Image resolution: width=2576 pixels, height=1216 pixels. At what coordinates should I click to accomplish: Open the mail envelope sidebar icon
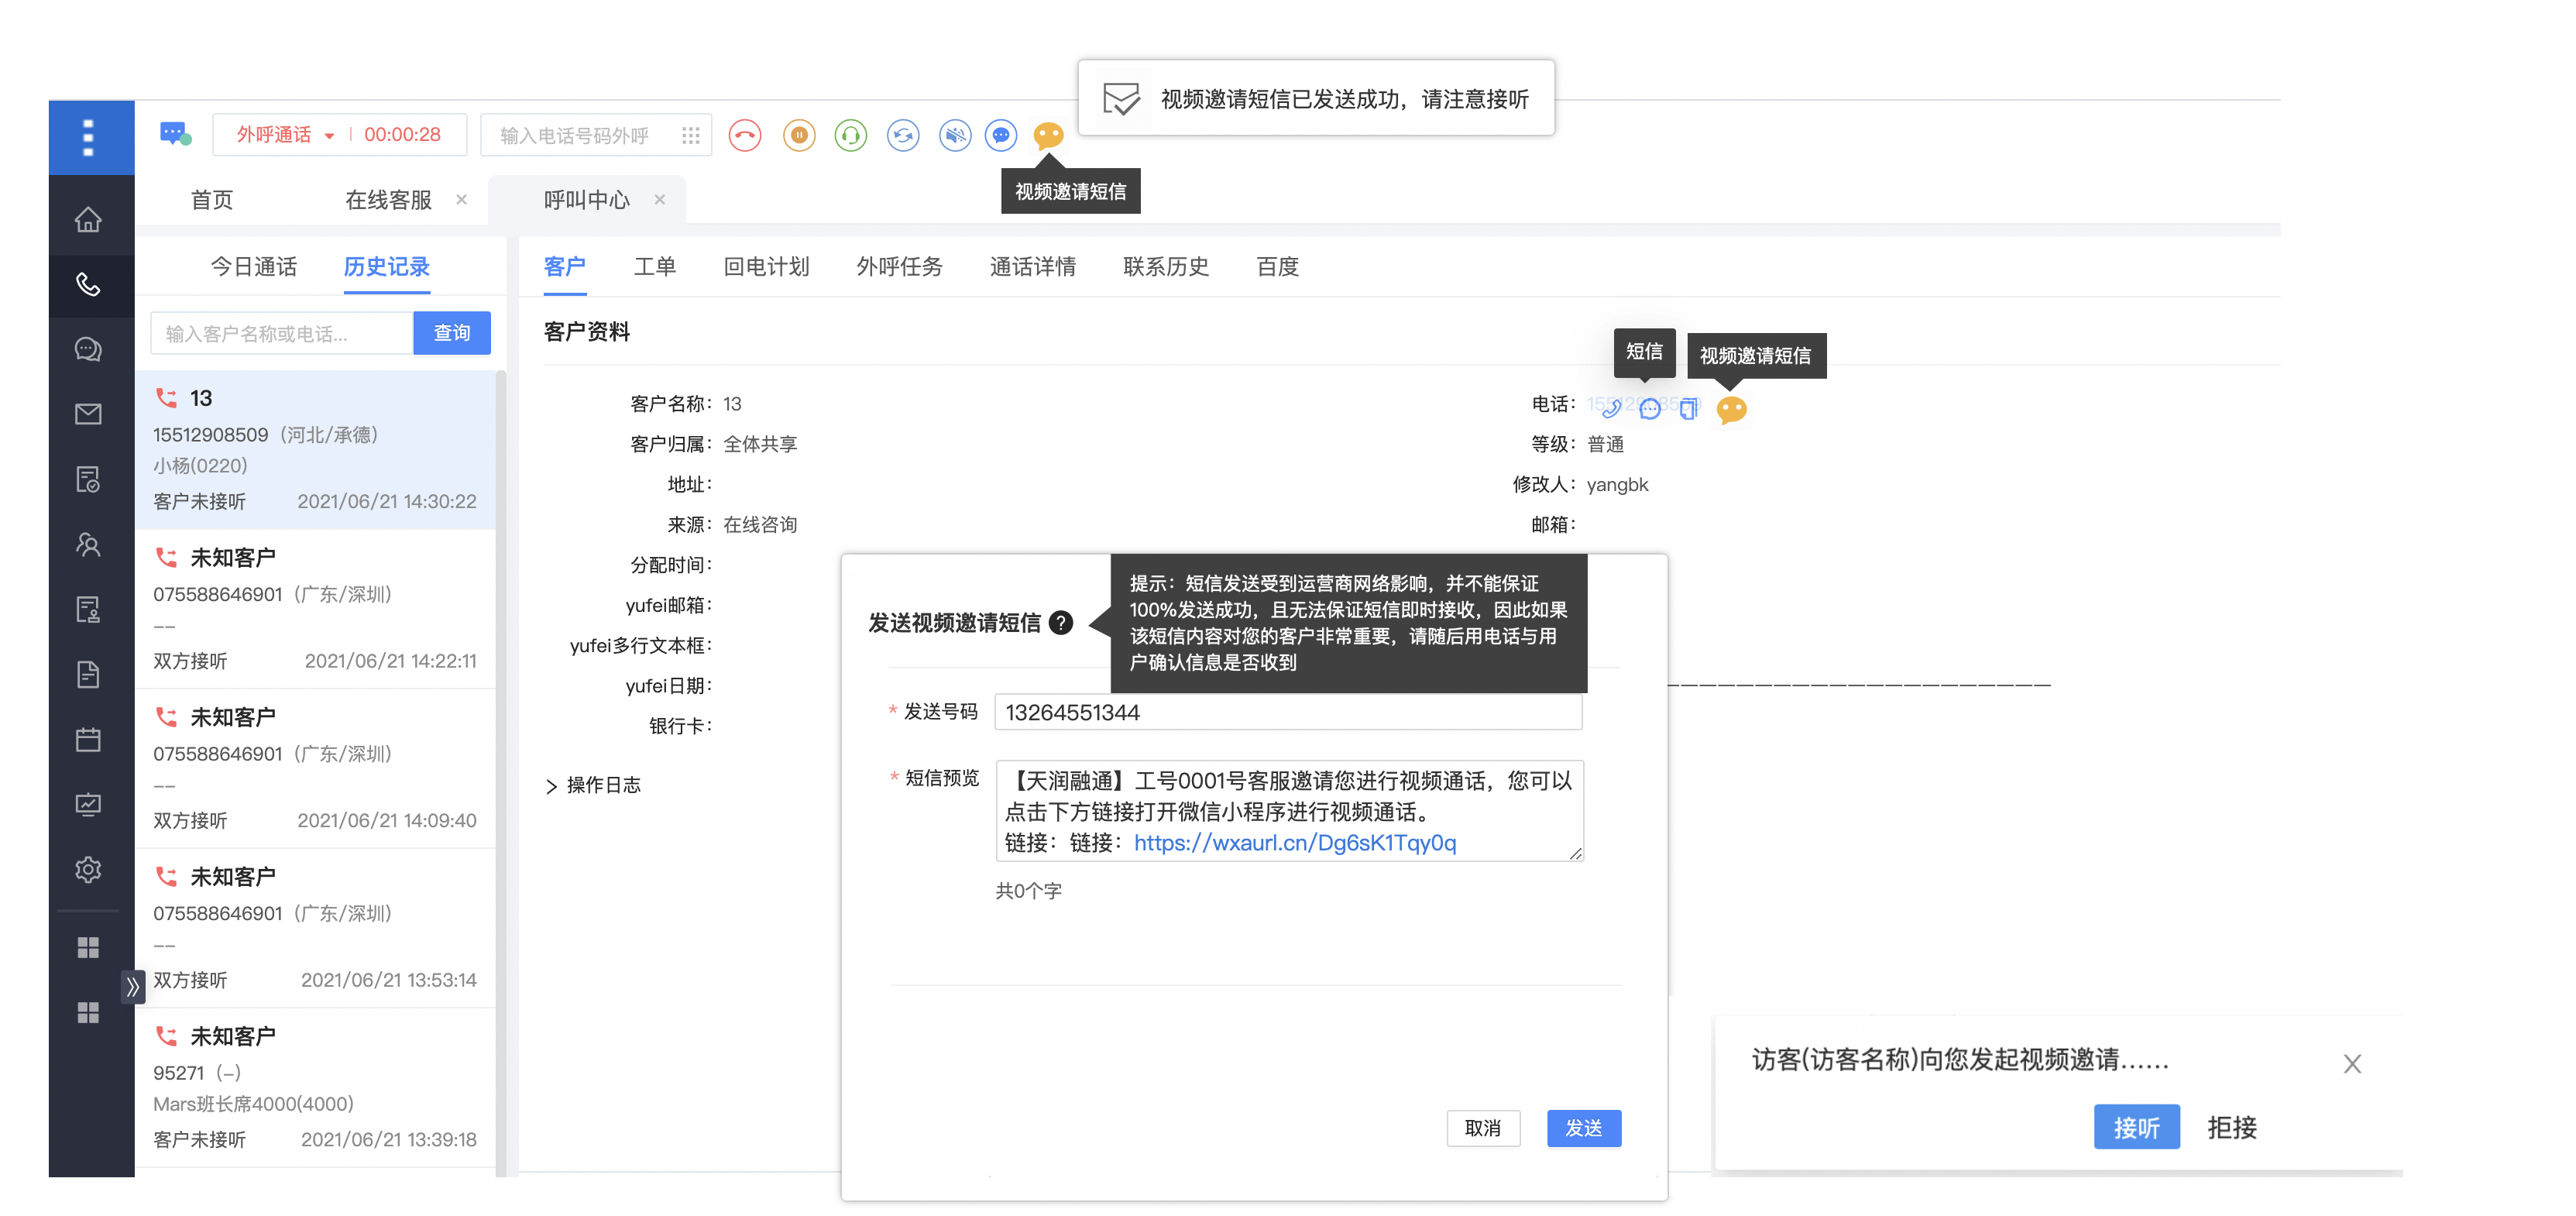coord(88,414)
